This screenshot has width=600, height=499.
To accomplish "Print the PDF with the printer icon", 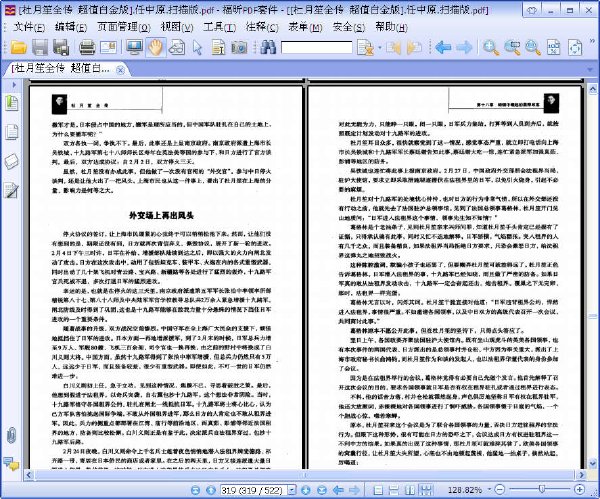I will [x=87, y=47].
